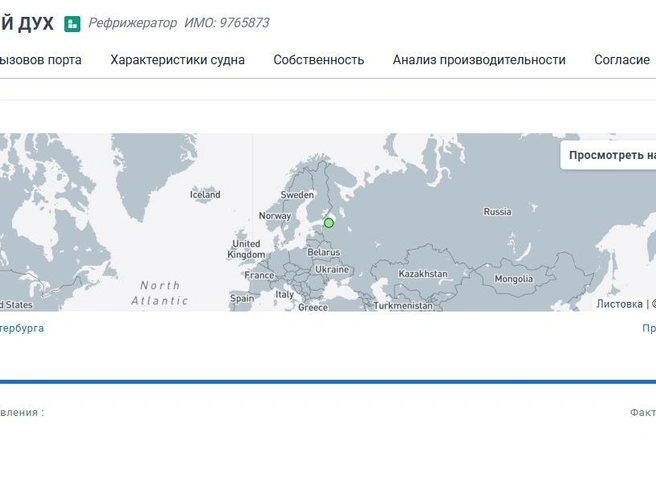Image resolution: width=656 pixels, height=493 pixels.
Task: Click the Просмотреть на map button
Action: click(x=608, y=155)
